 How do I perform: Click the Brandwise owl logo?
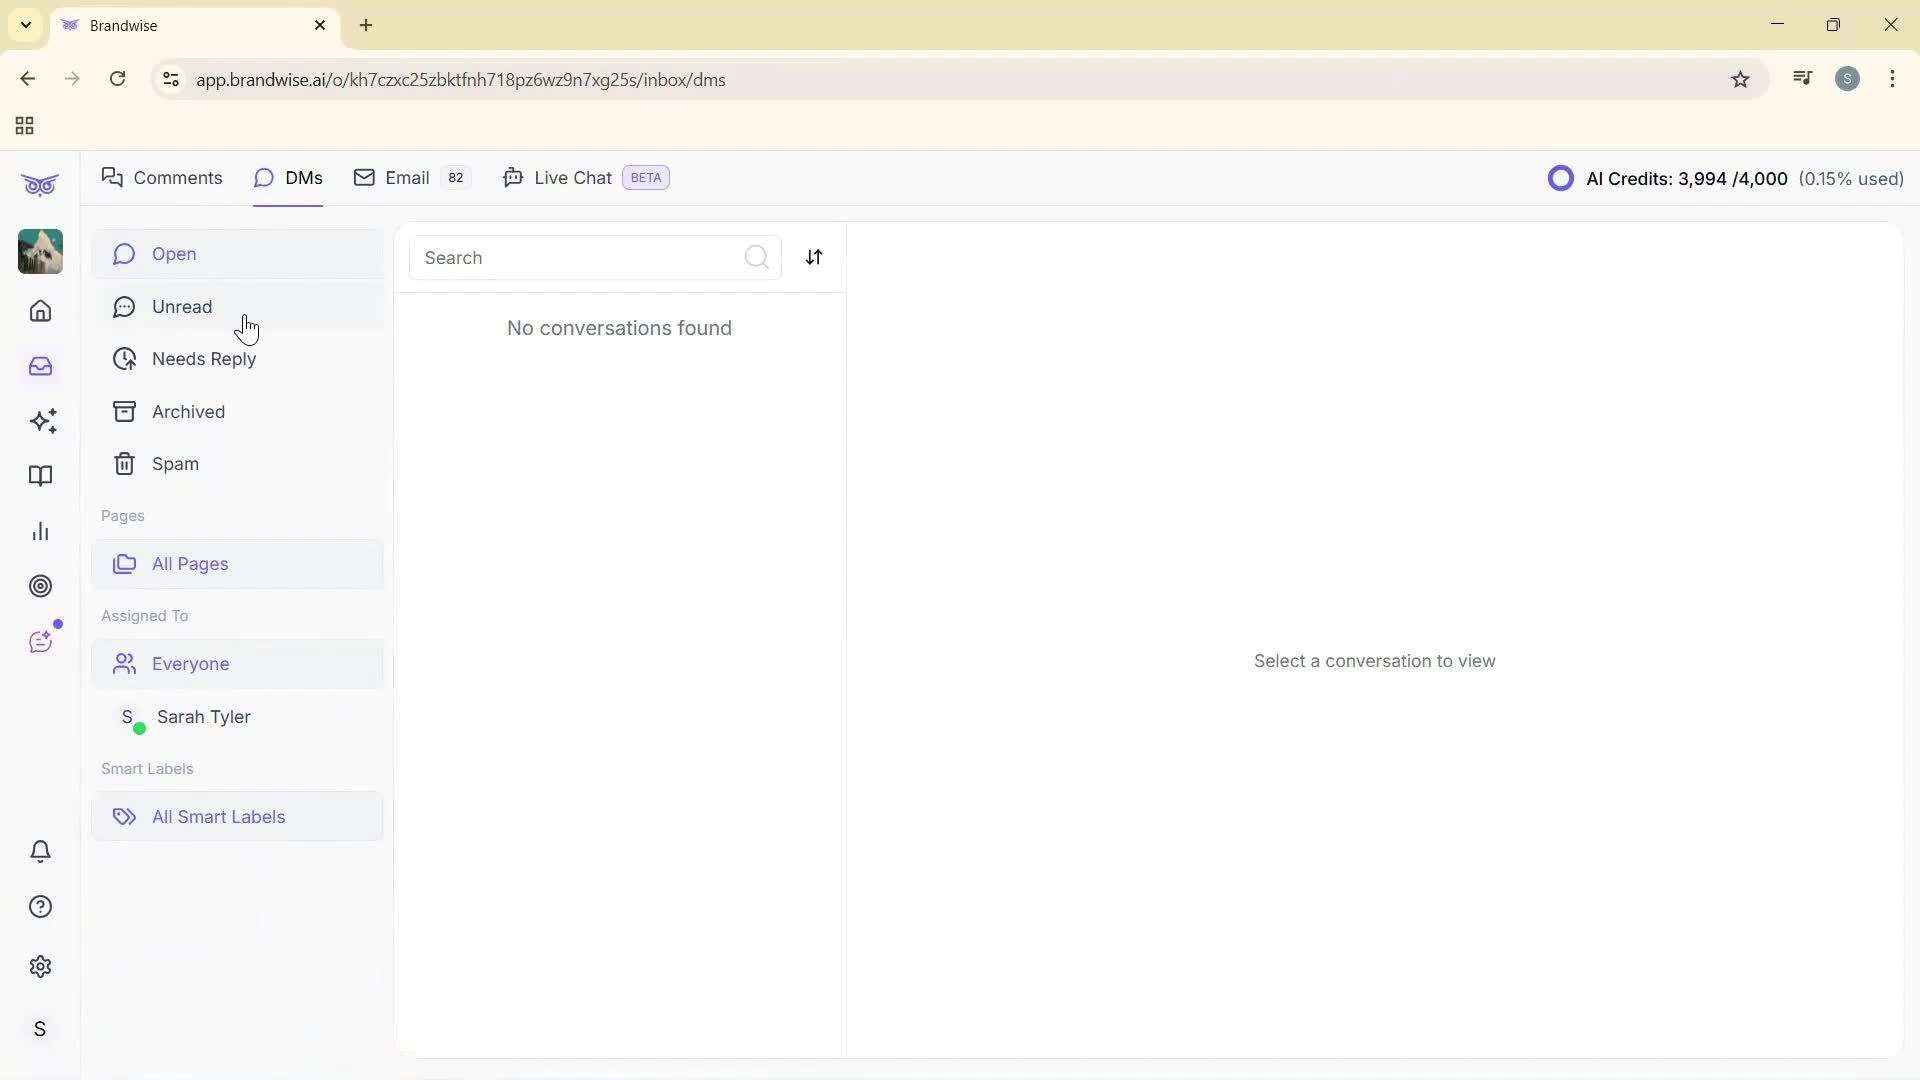click(x=40, y=184)
